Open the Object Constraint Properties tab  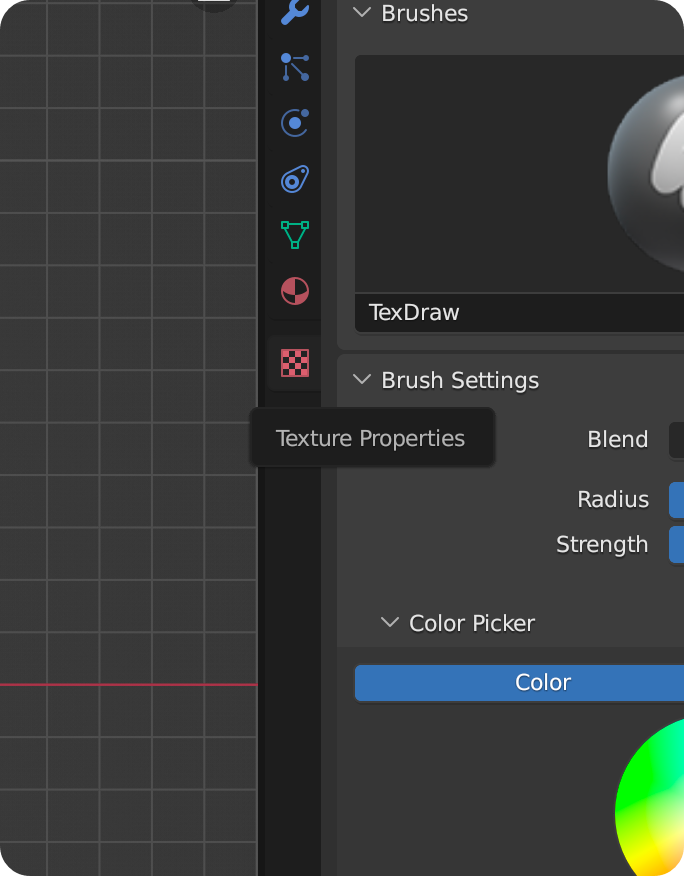[x=294, y=179]
